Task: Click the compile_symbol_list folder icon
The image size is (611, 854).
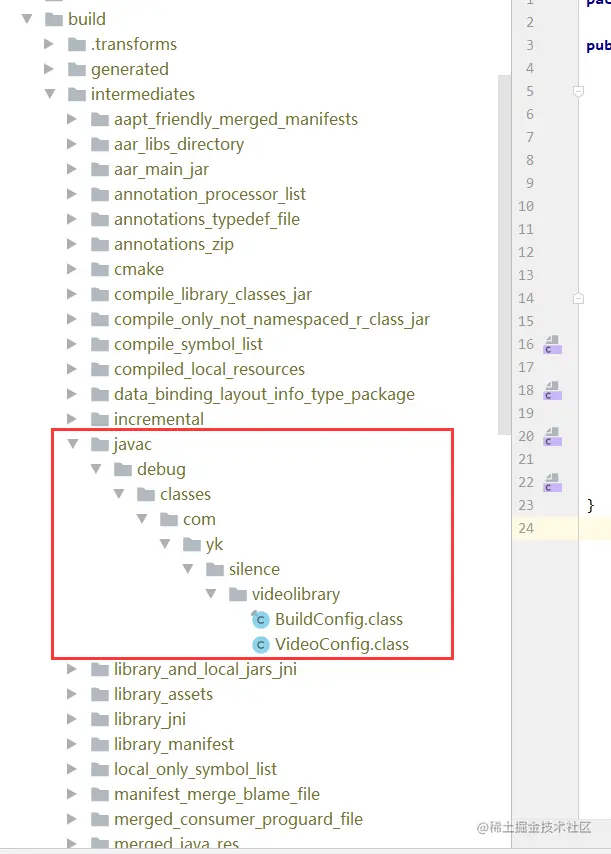Action: 100,344
